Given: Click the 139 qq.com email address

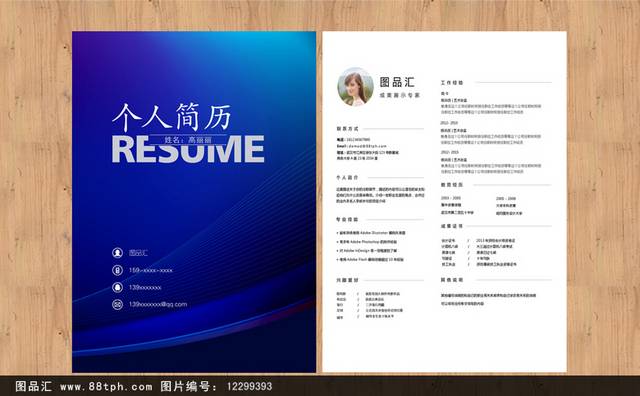Looking at the screenshot, I should point(158,305).
